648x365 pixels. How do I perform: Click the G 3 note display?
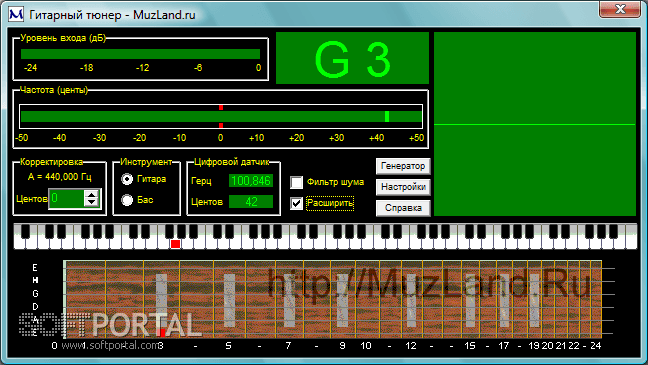pos(352,58)
